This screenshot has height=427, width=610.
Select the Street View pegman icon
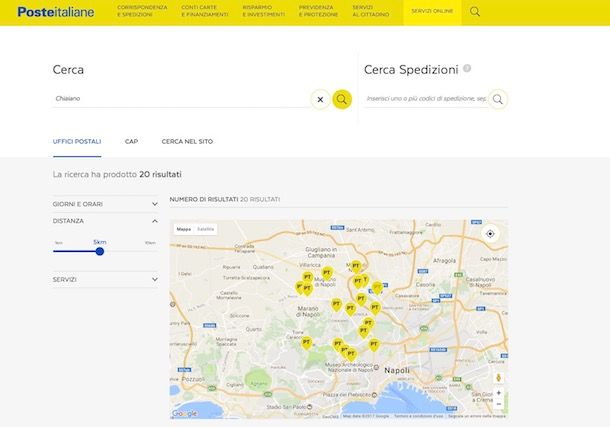498,378
